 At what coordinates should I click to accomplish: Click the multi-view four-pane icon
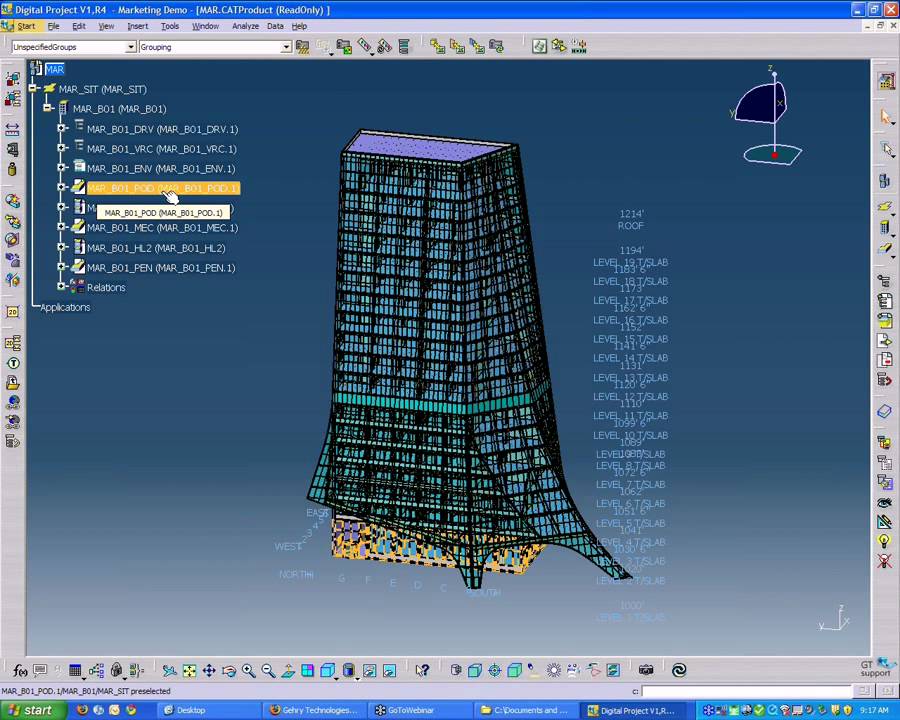pos(308,670)
